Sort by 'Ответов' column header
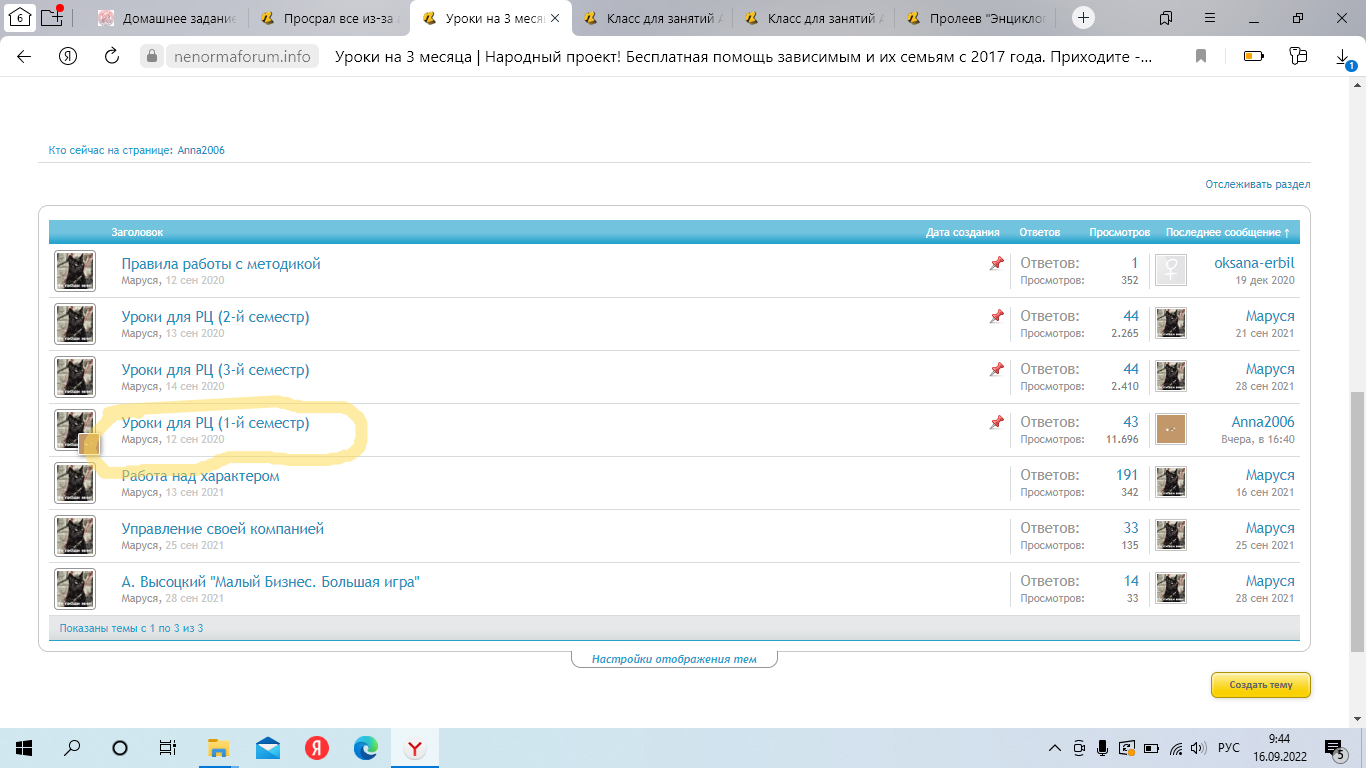 [1039, 232]
